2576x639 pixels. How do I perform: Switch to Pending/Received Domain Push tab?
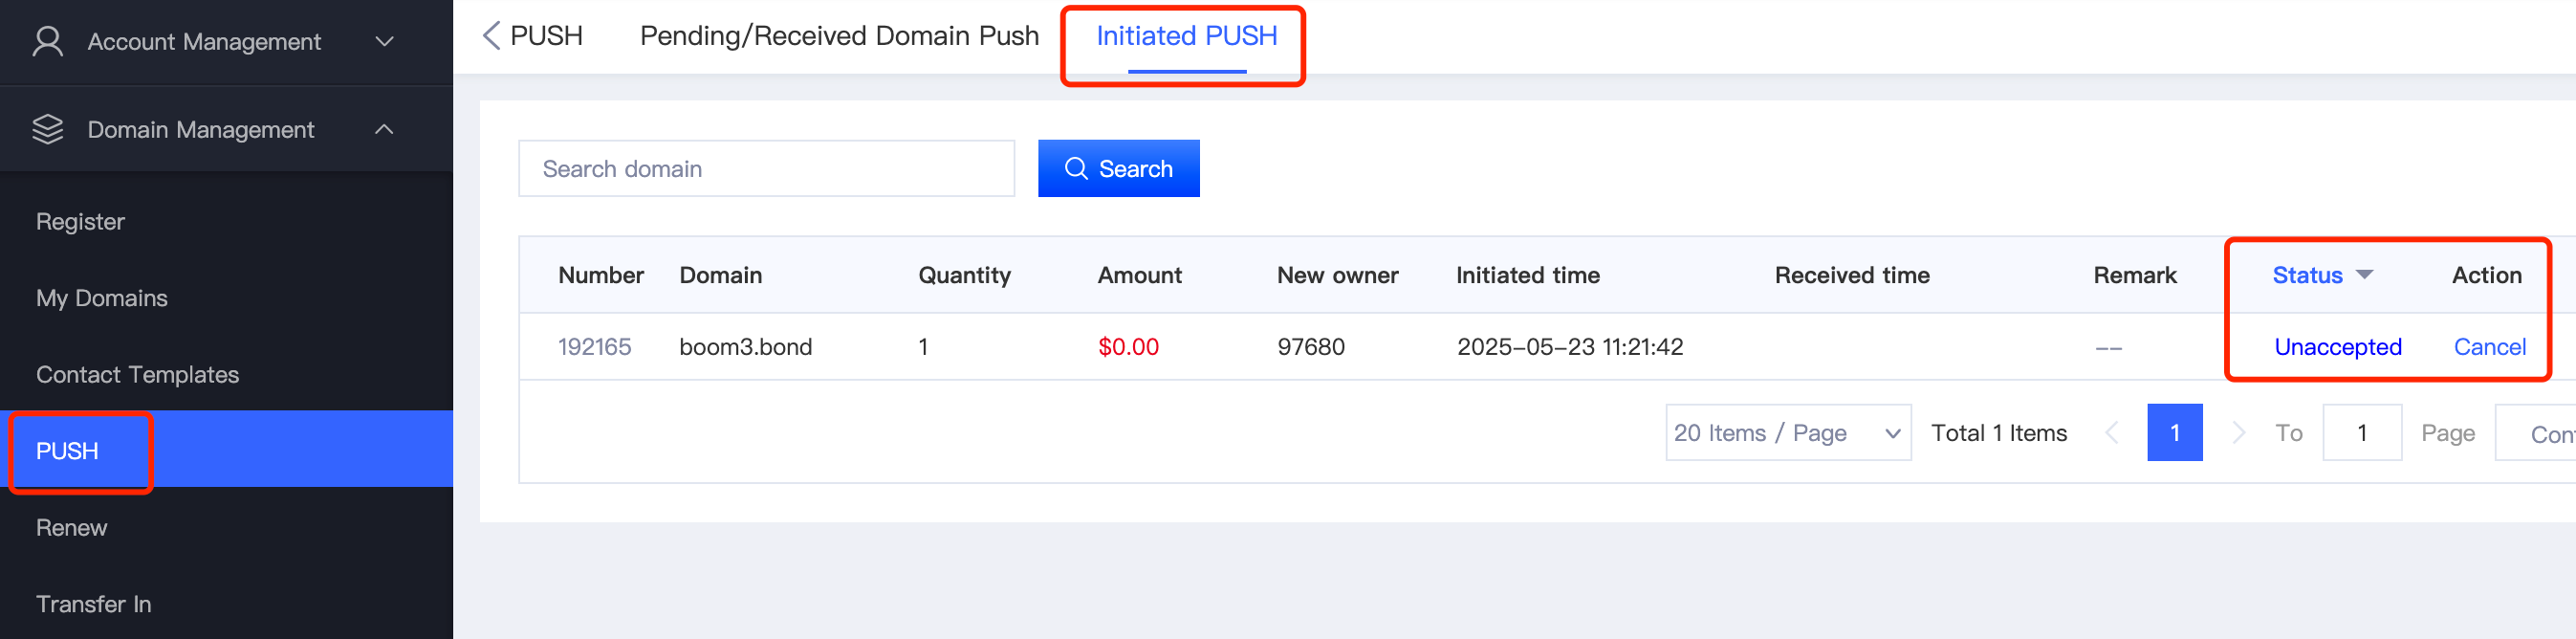839,36
